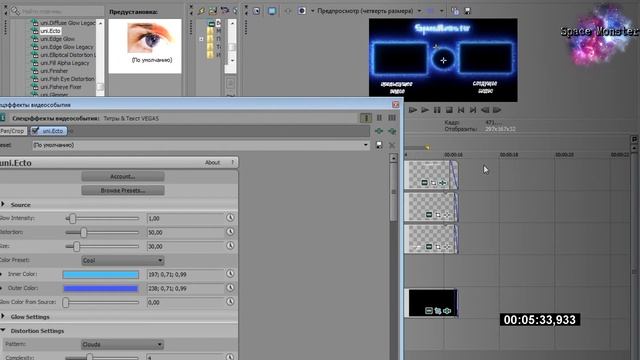The width and height of the screenshot is (640, 360).
Task: Click the Account... button
Action: [x=122, y=176]
